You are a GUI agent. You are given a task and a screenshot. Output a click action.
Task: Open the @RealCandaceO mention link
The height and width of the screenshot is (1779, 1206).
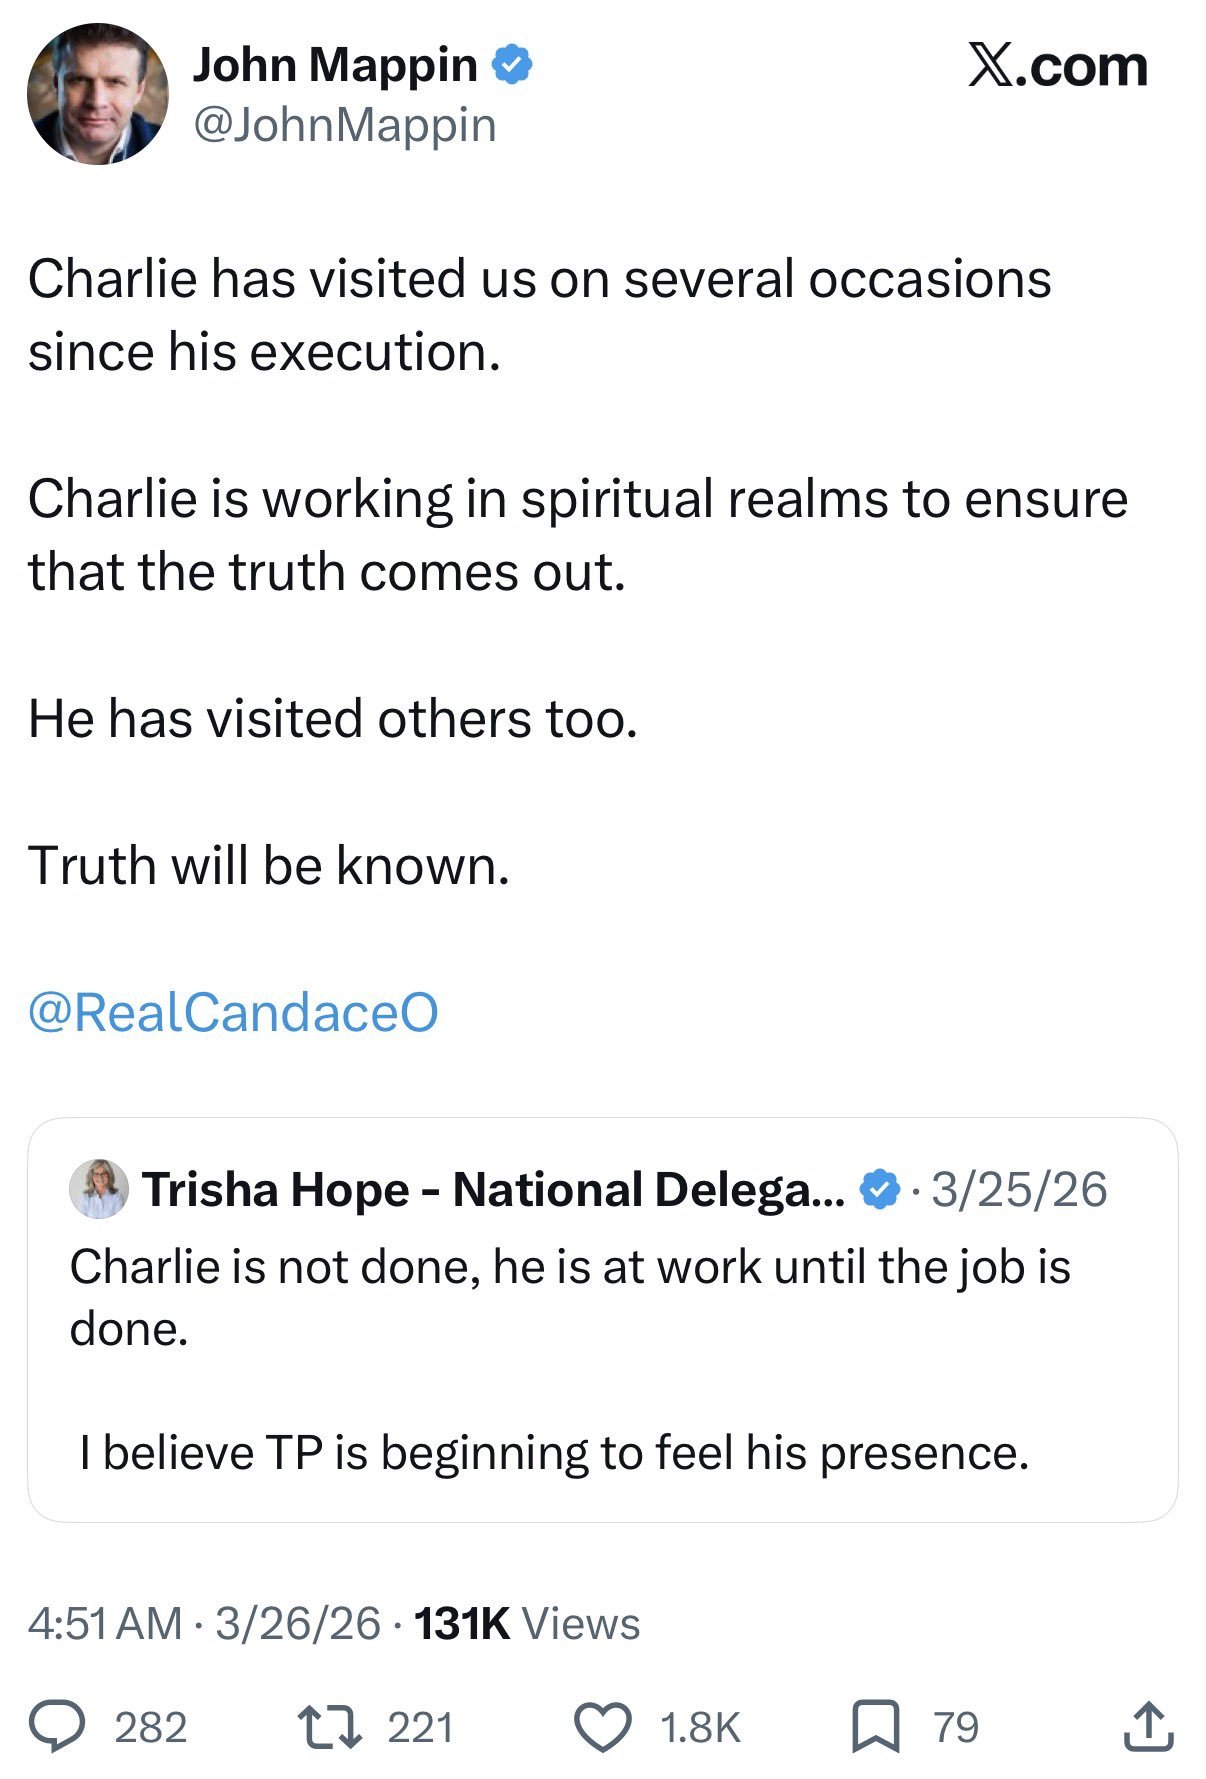click(x=233, y=1012)
